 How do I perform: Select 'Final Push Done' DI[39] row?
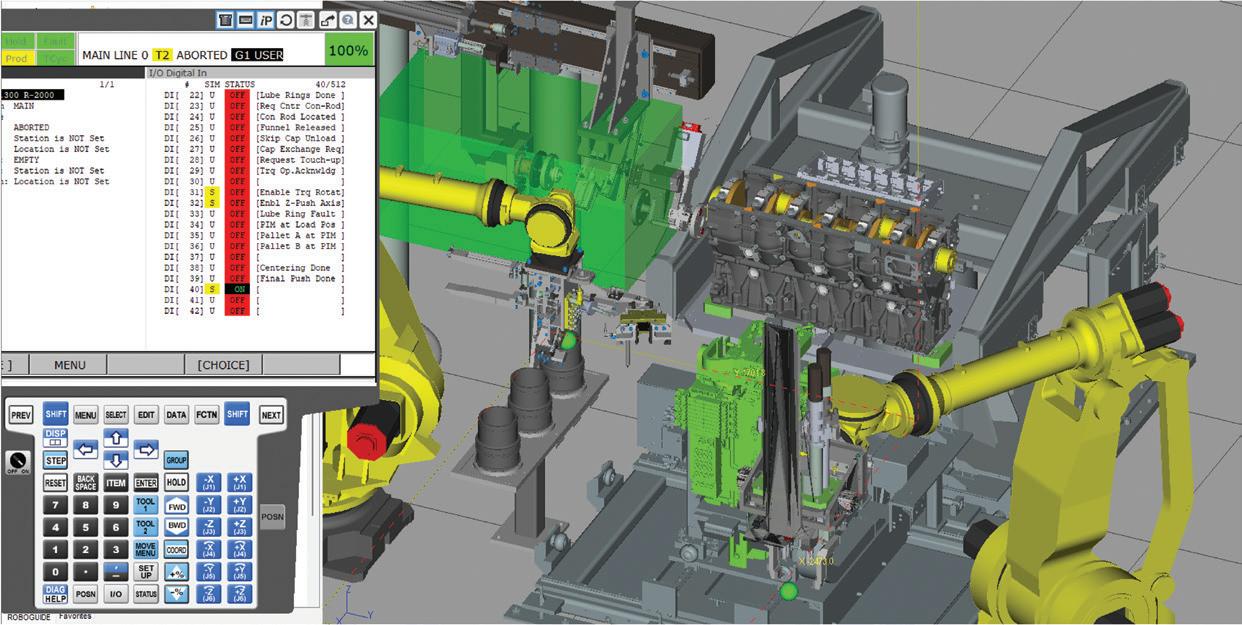tap(253, 279)
